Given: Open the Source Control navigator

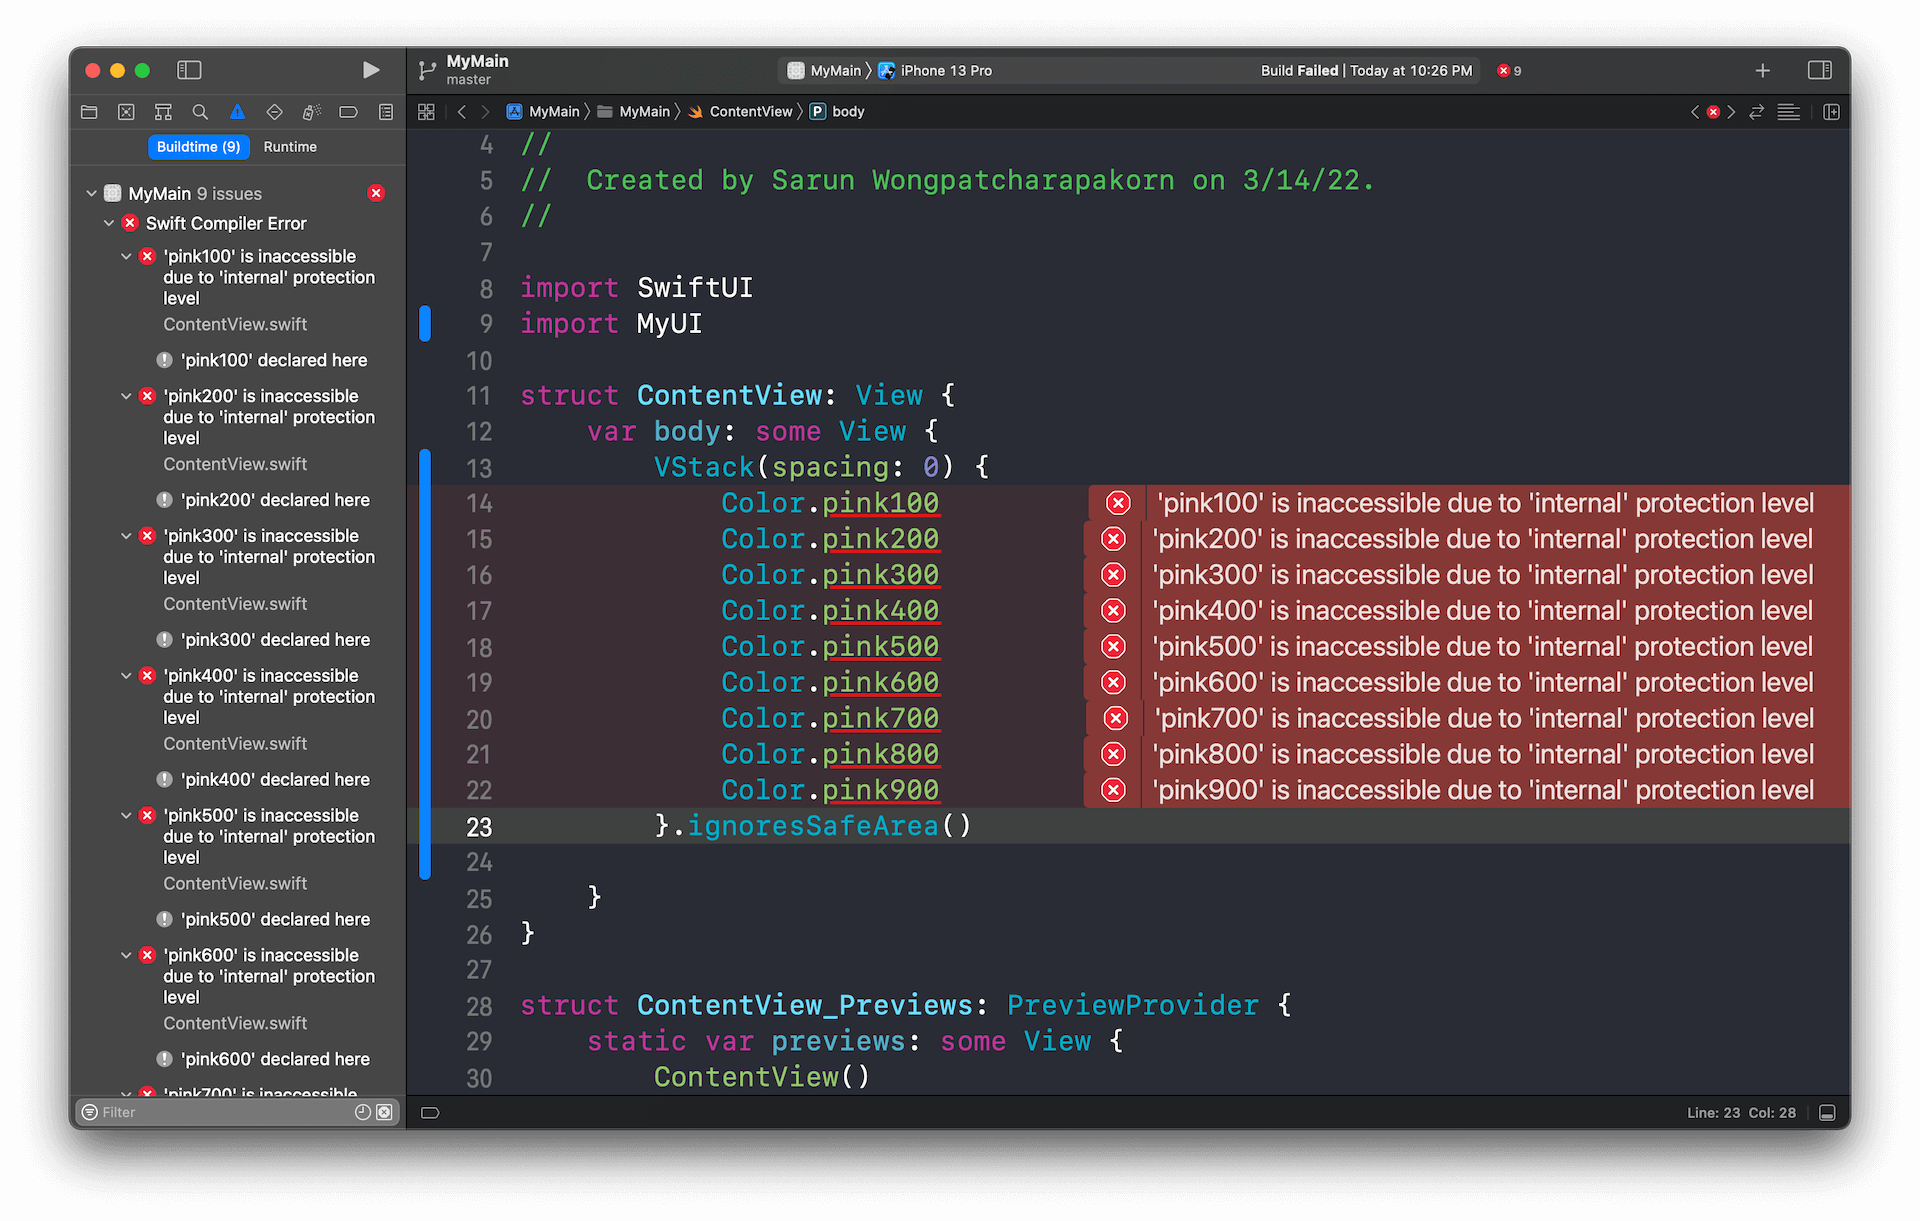Looking at the screenshot, I should [x=126, y=112].
